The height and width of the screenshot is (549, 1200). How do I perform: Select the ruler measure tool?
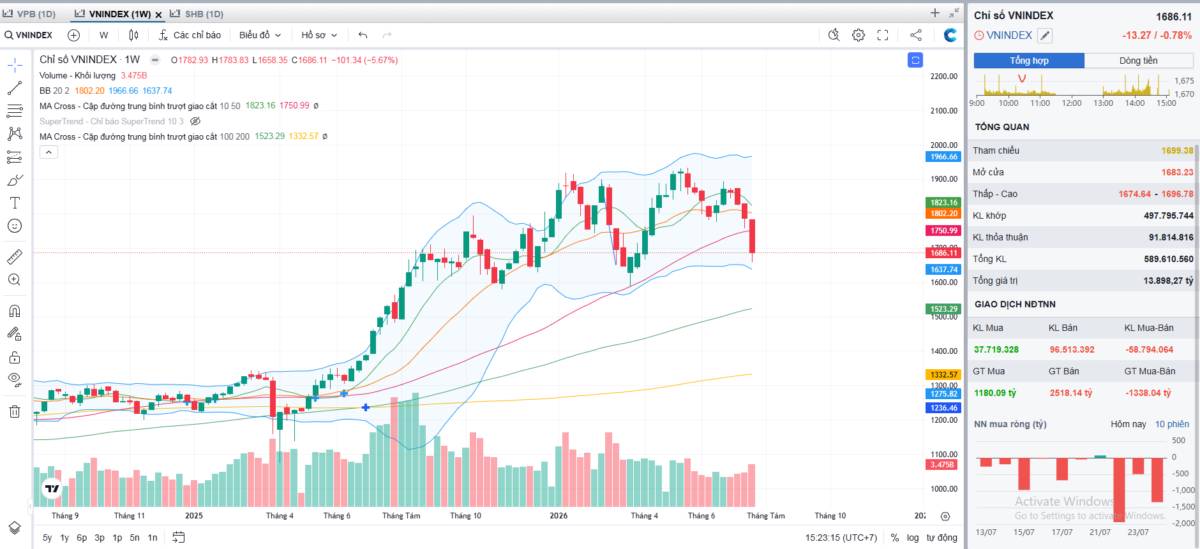[x=14, y=257]
